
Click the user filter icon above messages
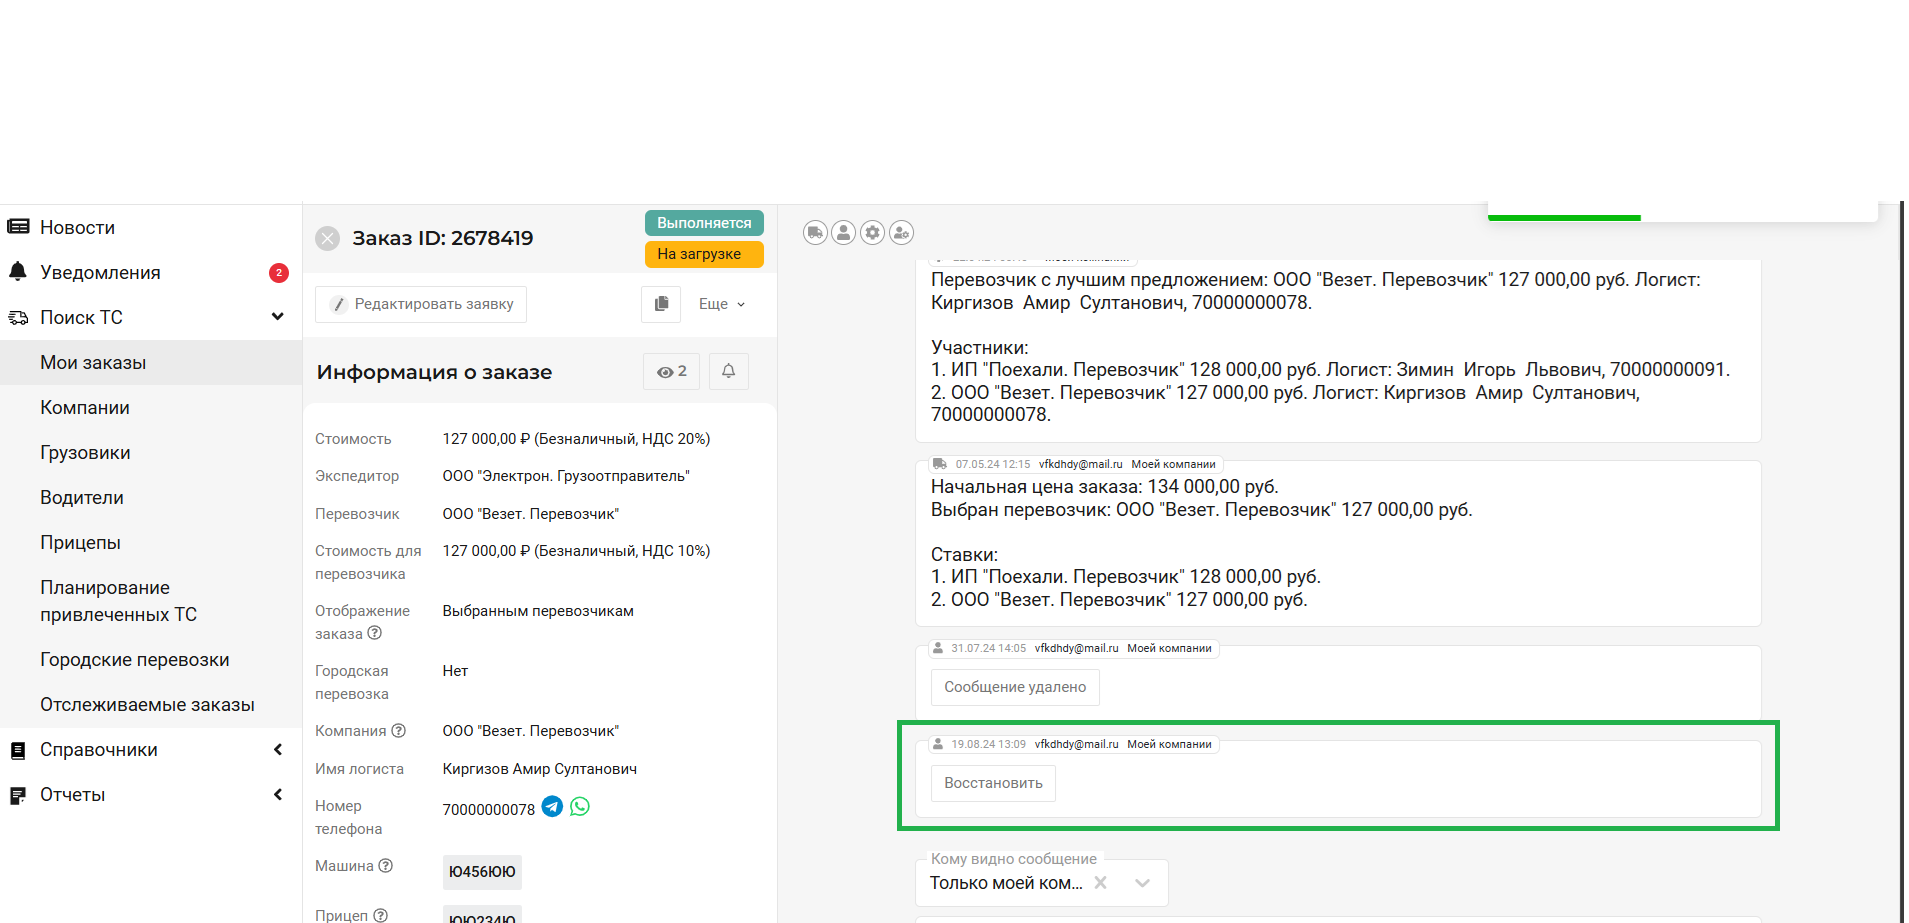(844, 233)
